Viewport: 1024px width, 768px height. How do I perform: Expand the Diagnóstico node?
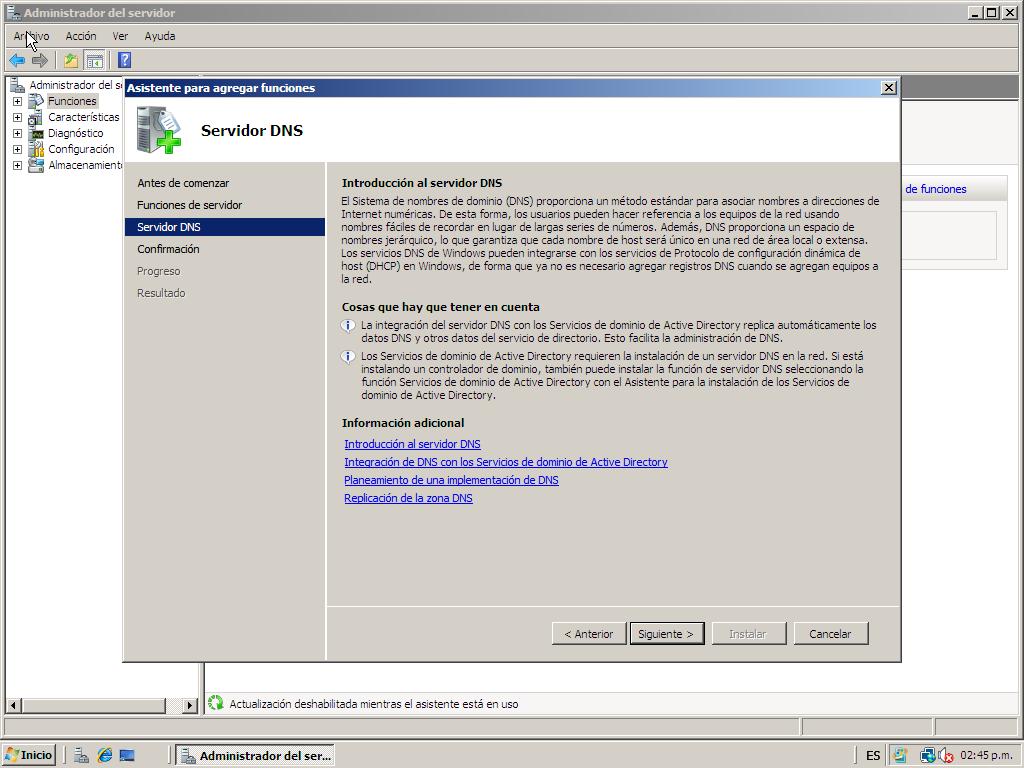[x=18, y=133]
